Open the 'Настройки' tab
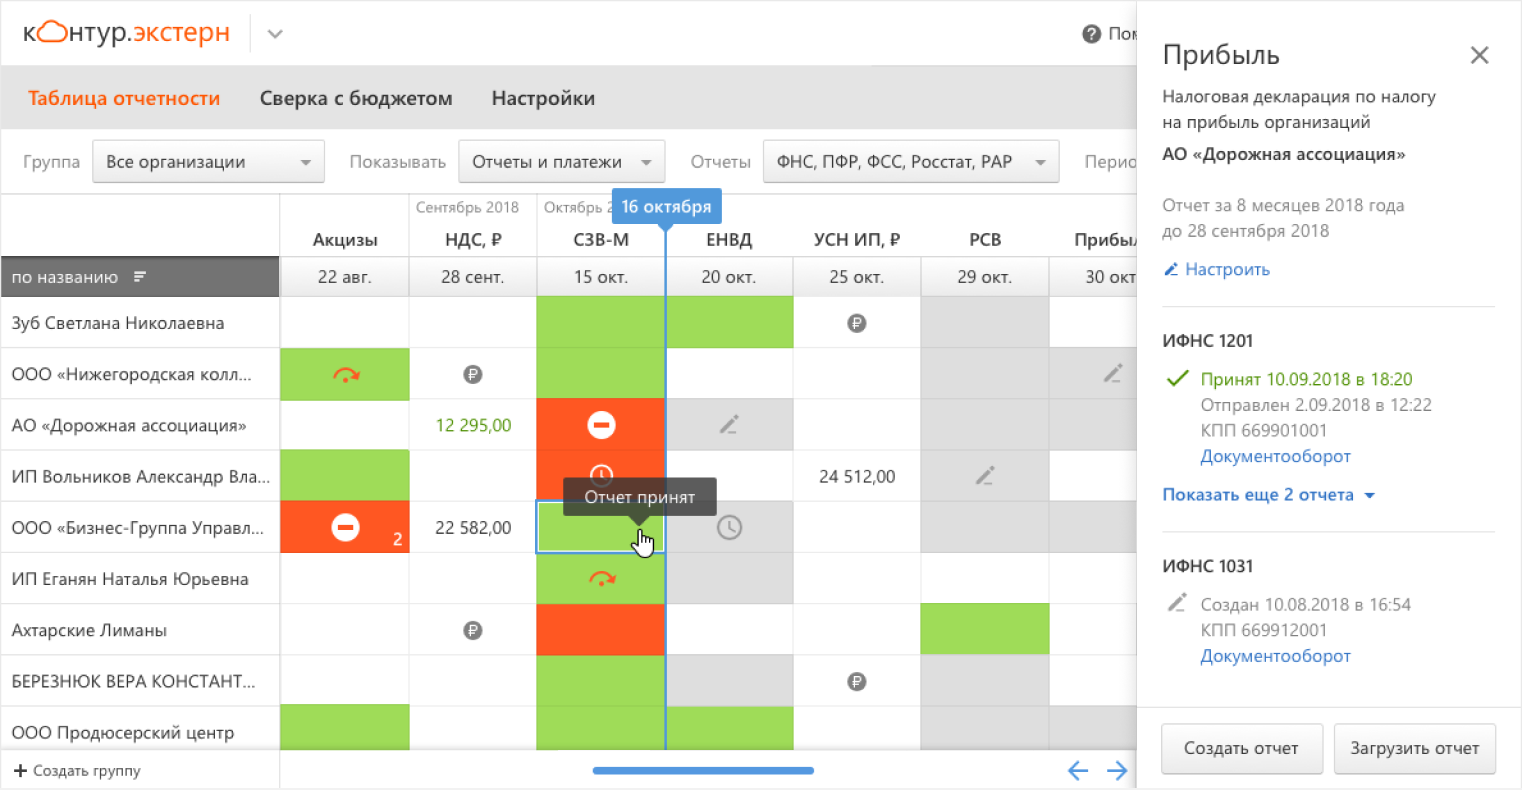Image resolution: width=1522 pixels, height=790 pixels. pyautogui.click(x=543, y=99)
